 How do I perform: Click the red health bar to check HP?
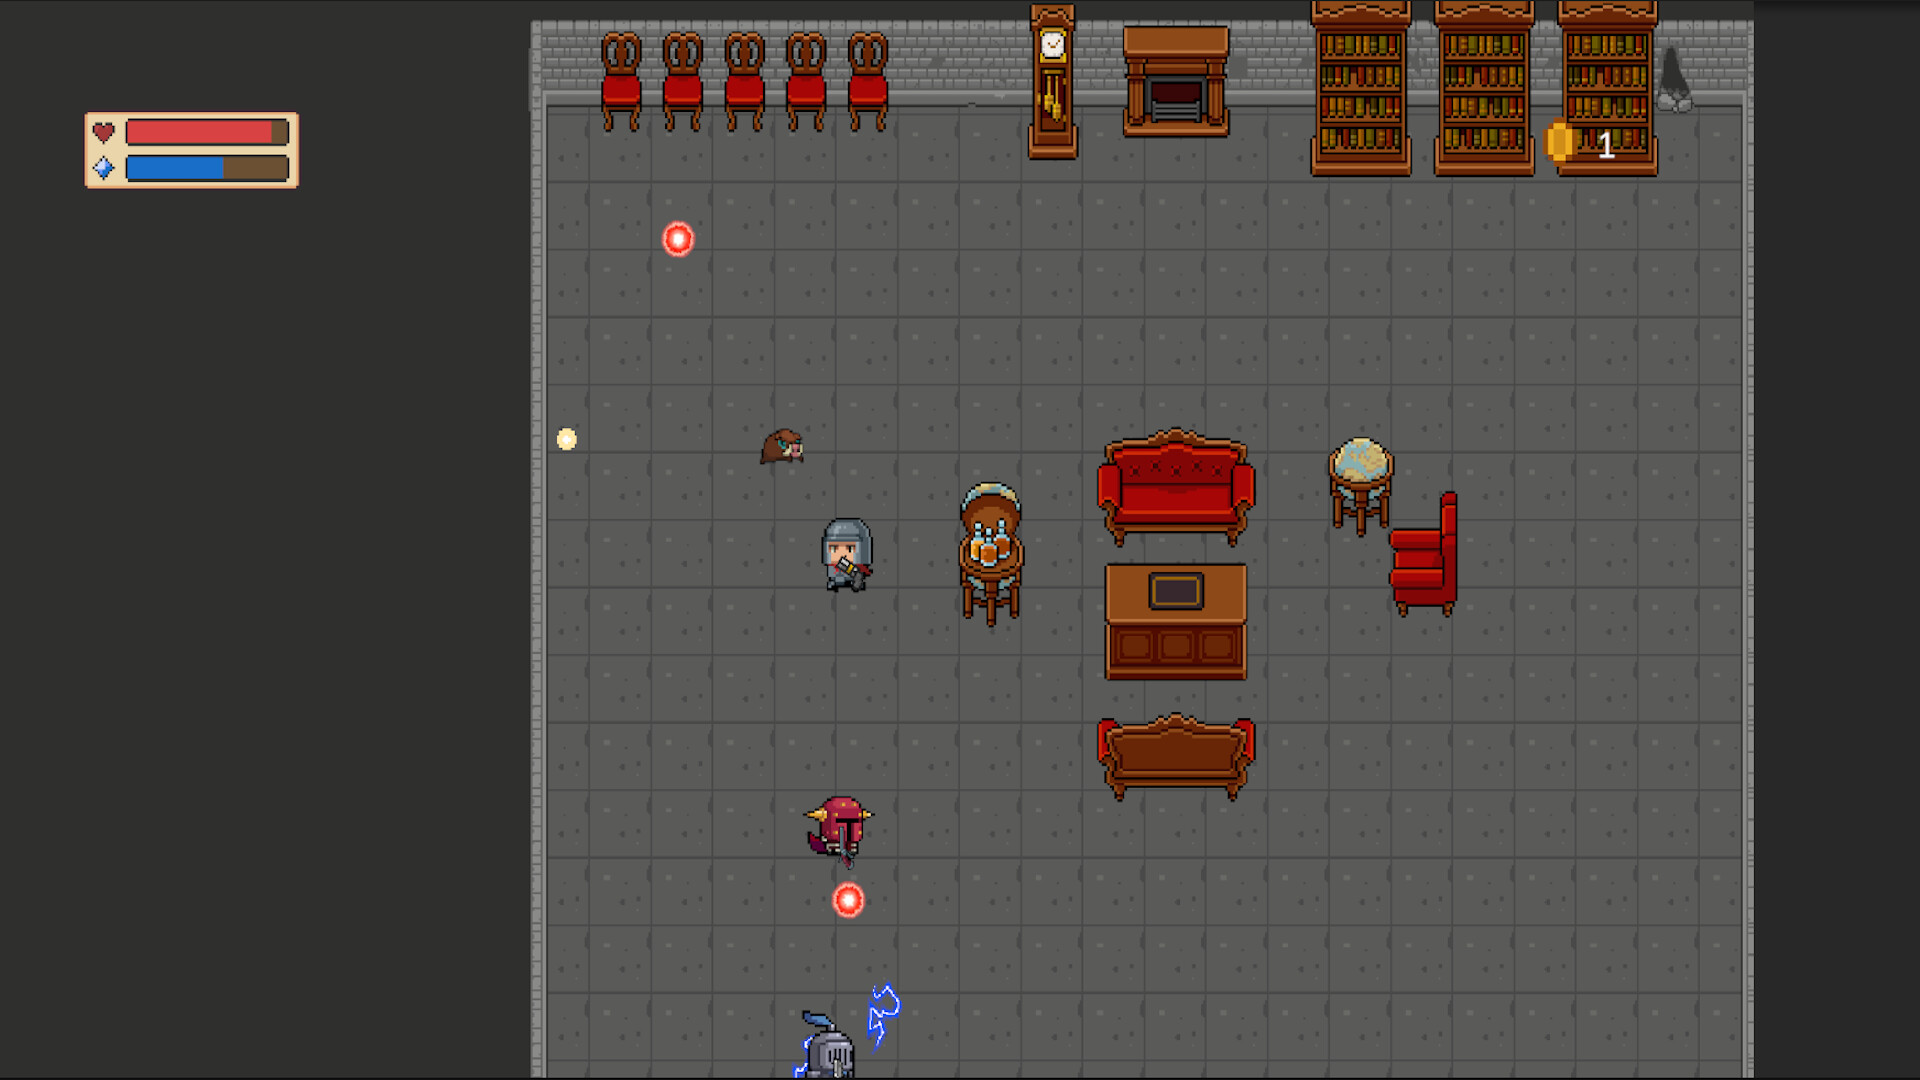tap(200, 130)
